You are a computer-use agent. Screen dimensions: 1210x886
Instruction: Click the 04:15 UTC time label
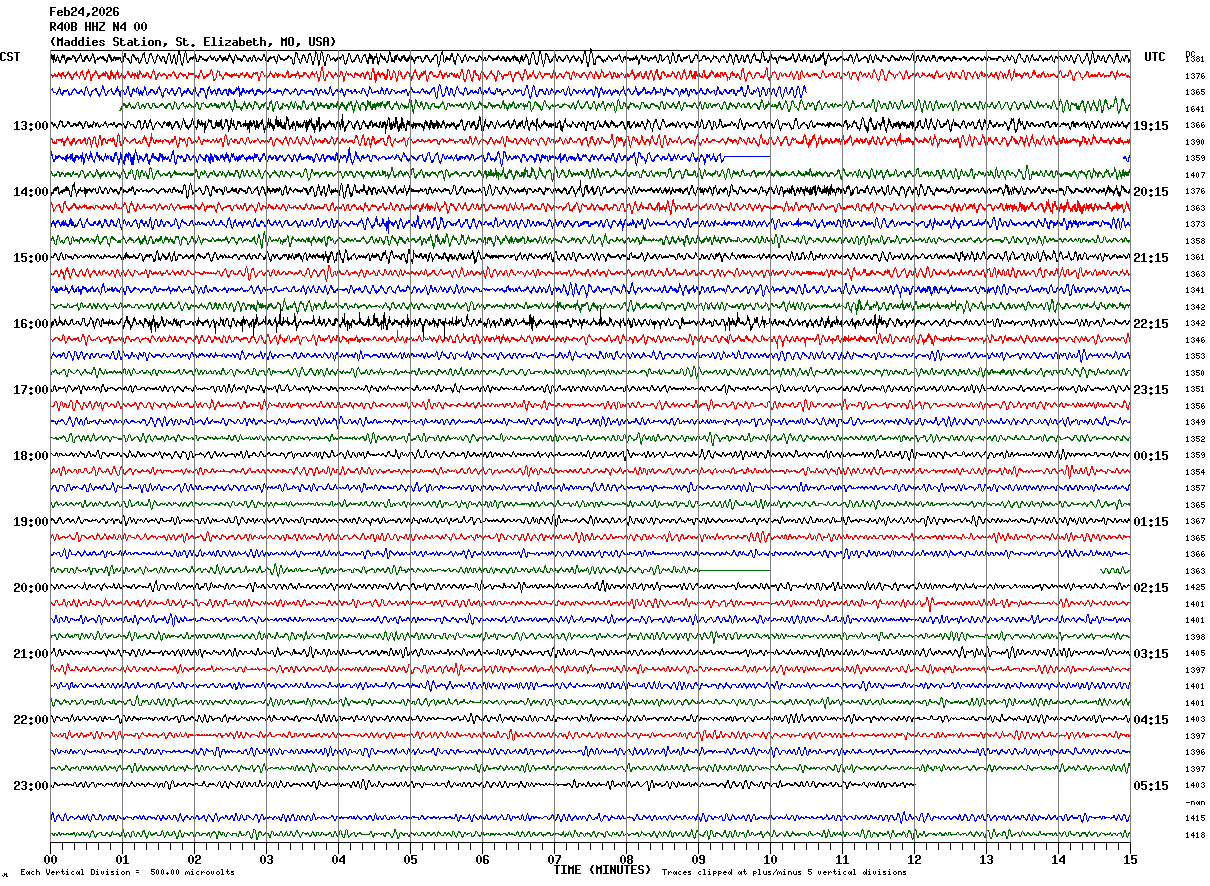point(1151,720)
